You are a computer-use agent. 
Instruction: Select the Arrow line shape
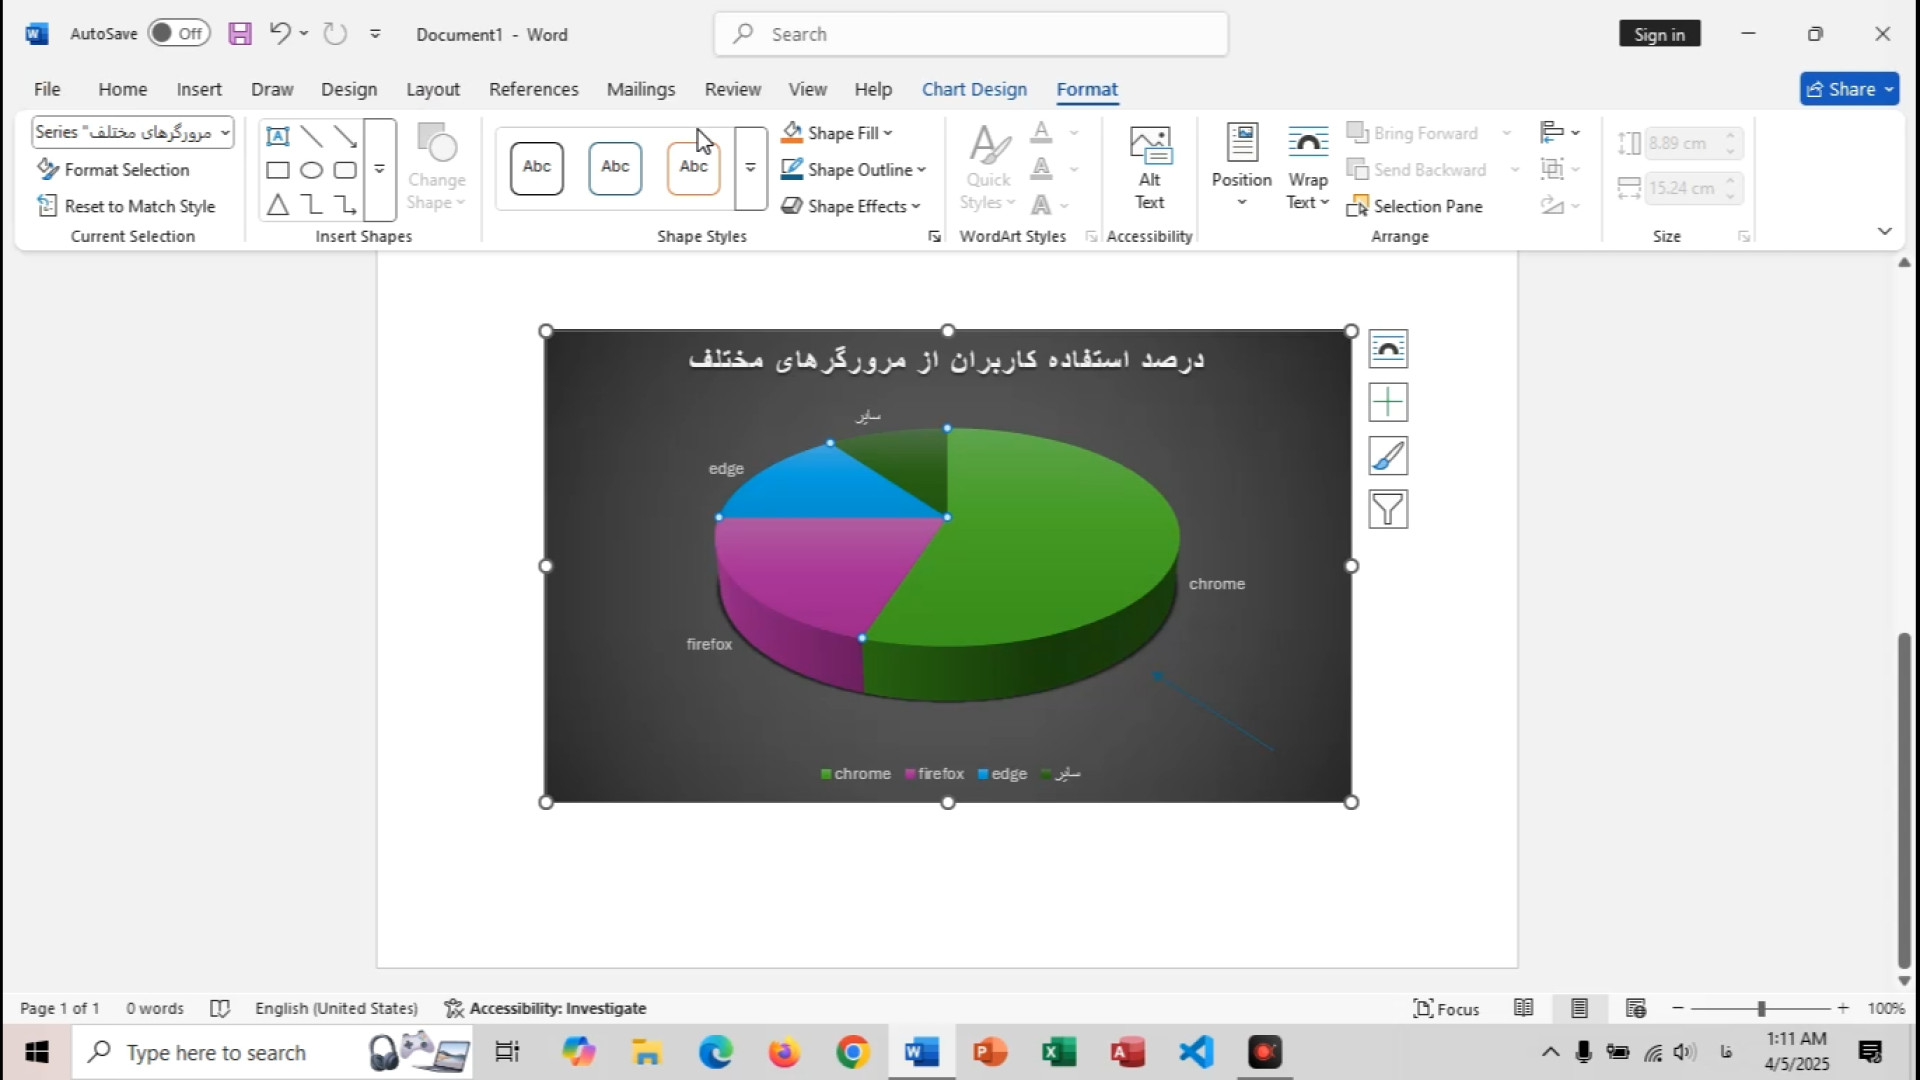pos(345,136)
